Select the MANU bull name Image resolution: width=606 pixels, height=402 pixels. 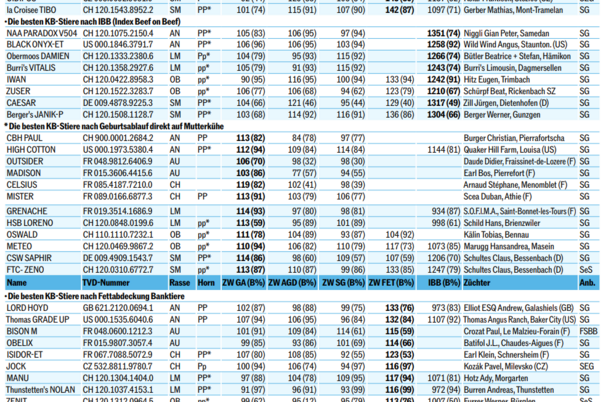(x=18, y=378)
